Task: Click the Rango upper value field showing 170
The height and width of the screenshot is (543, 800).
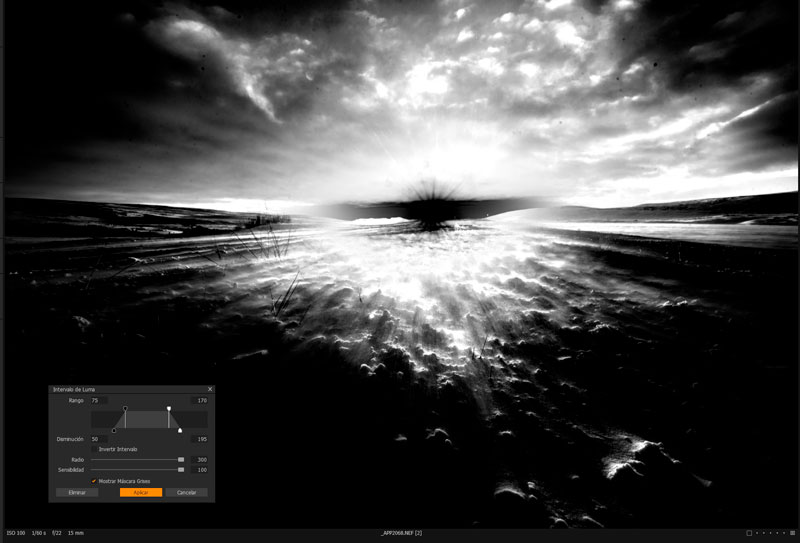Action: pyautogui.click(x=200, y=400)
